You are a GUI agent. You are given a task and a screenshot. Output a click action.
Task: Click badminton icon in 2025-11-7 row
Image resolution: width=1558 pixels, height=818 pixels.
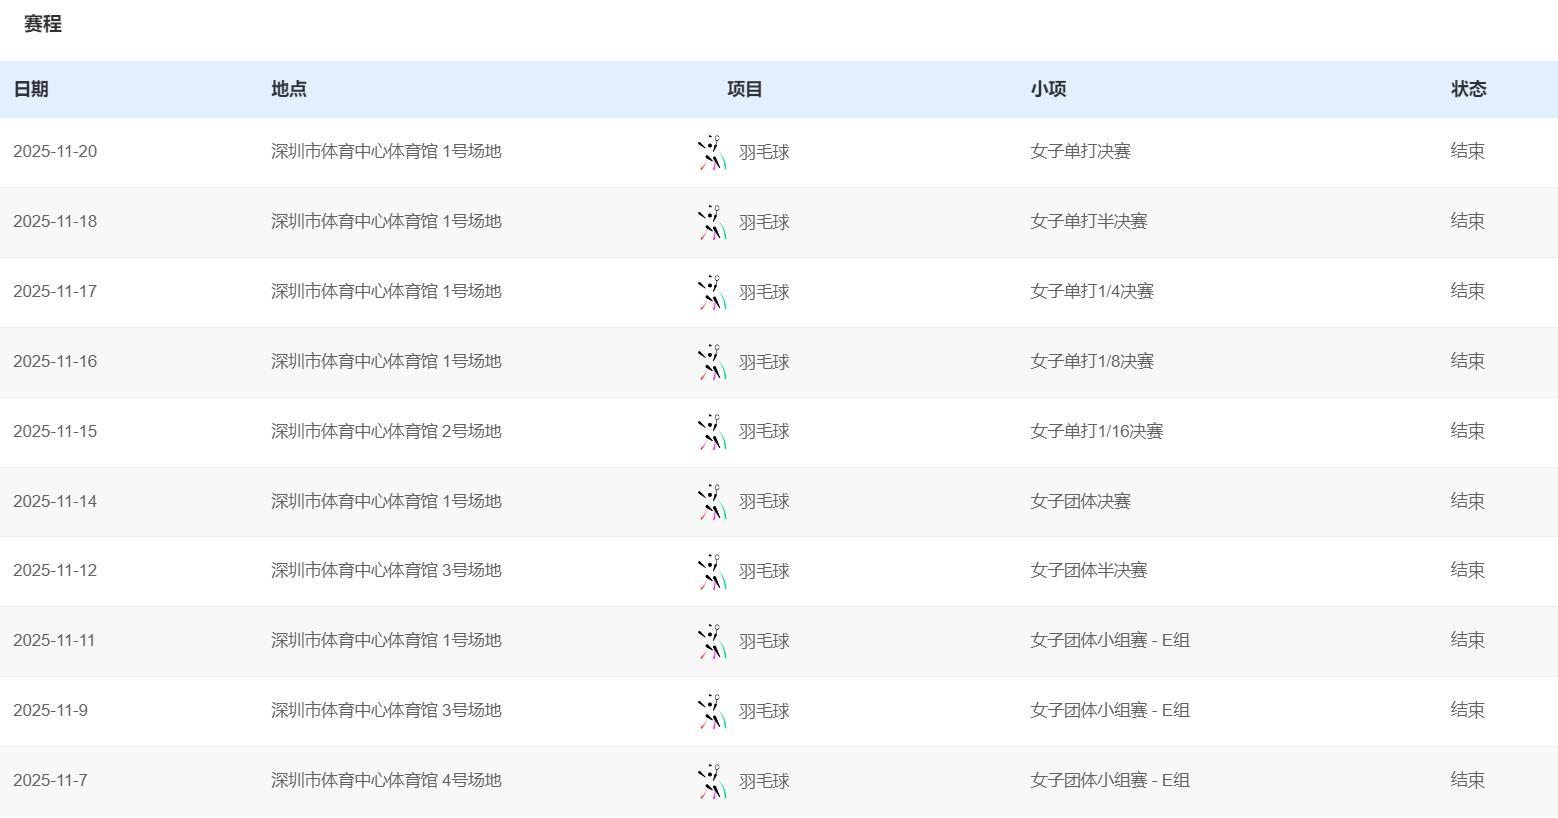[712, 781]
